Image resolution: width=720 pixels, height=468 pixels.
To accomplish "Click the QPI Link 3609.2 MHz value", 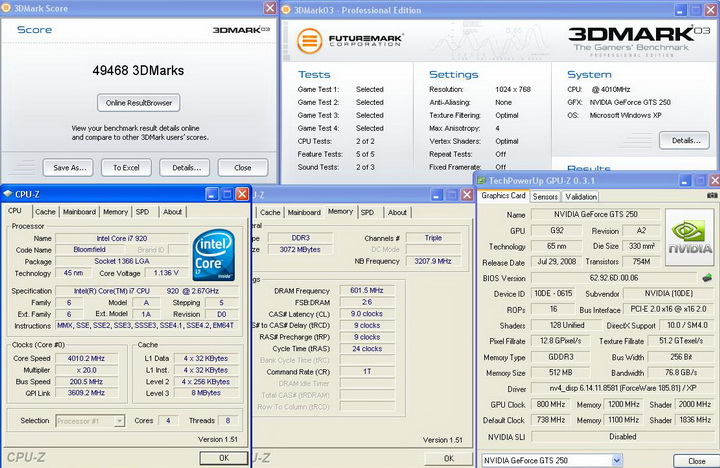I will pos(86,393).
